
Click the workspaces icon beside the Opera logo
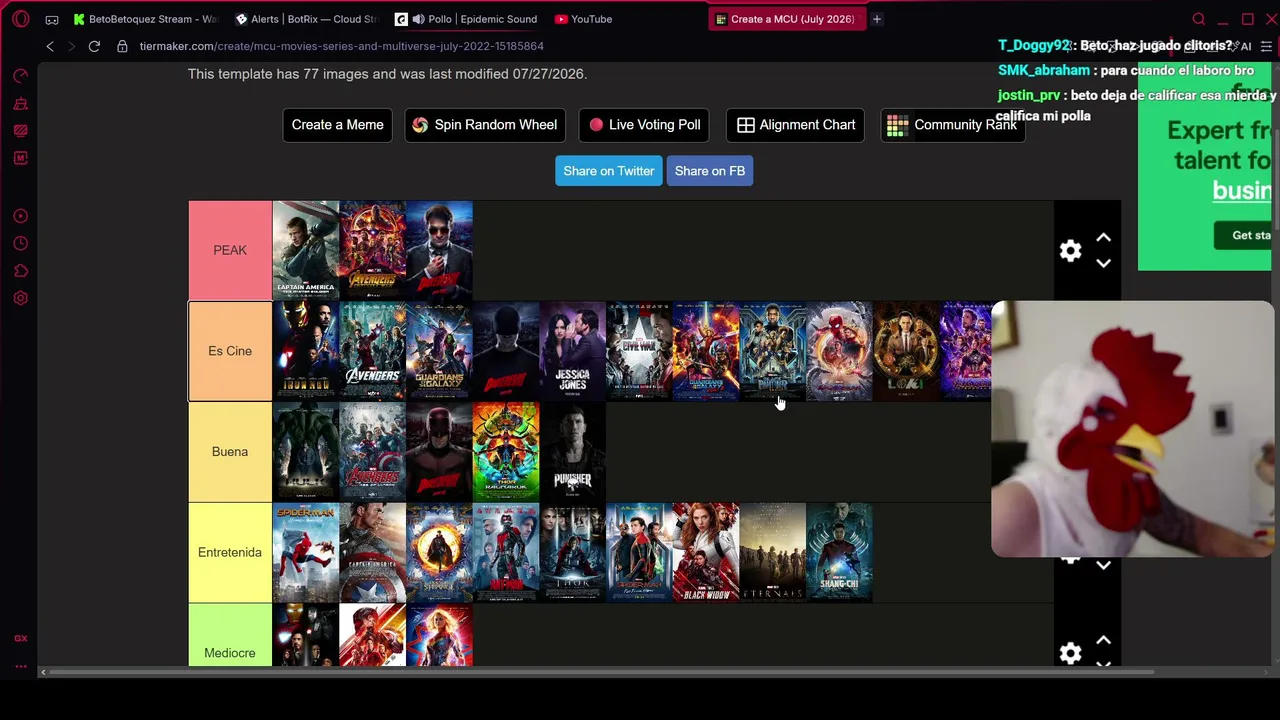pos(52,19)
